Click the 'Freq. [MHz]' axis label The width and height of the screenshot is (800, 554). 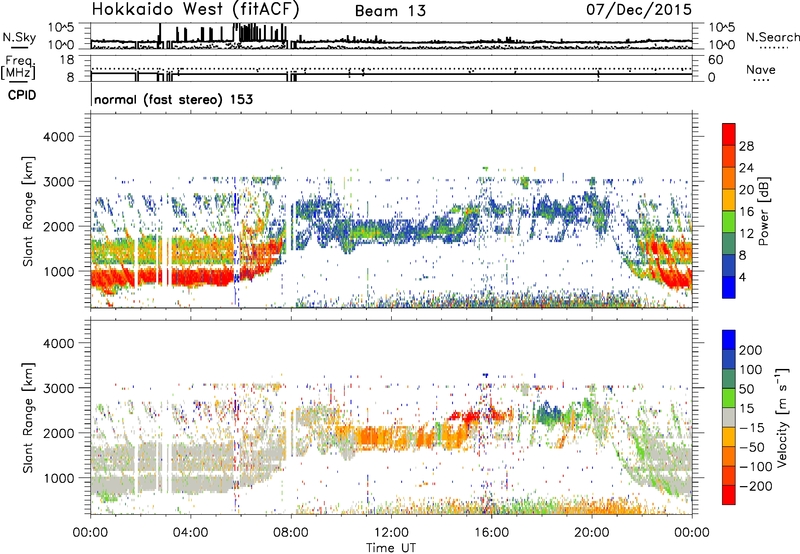[x=18, y=67]
